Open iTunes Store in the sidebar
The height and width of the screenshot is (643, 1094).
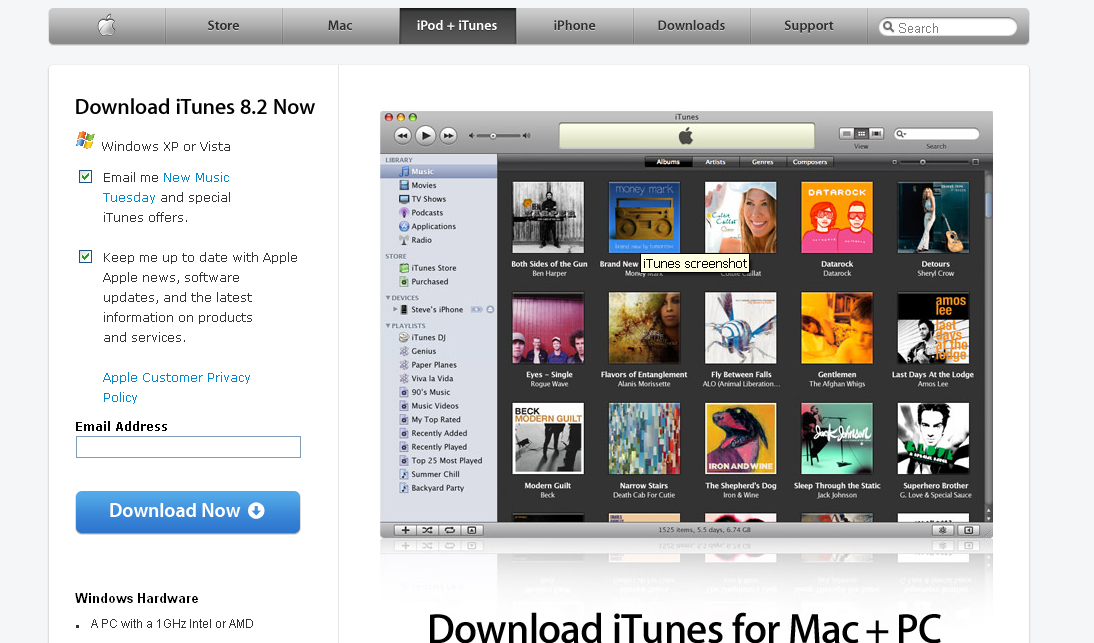[x=439, y=268]
